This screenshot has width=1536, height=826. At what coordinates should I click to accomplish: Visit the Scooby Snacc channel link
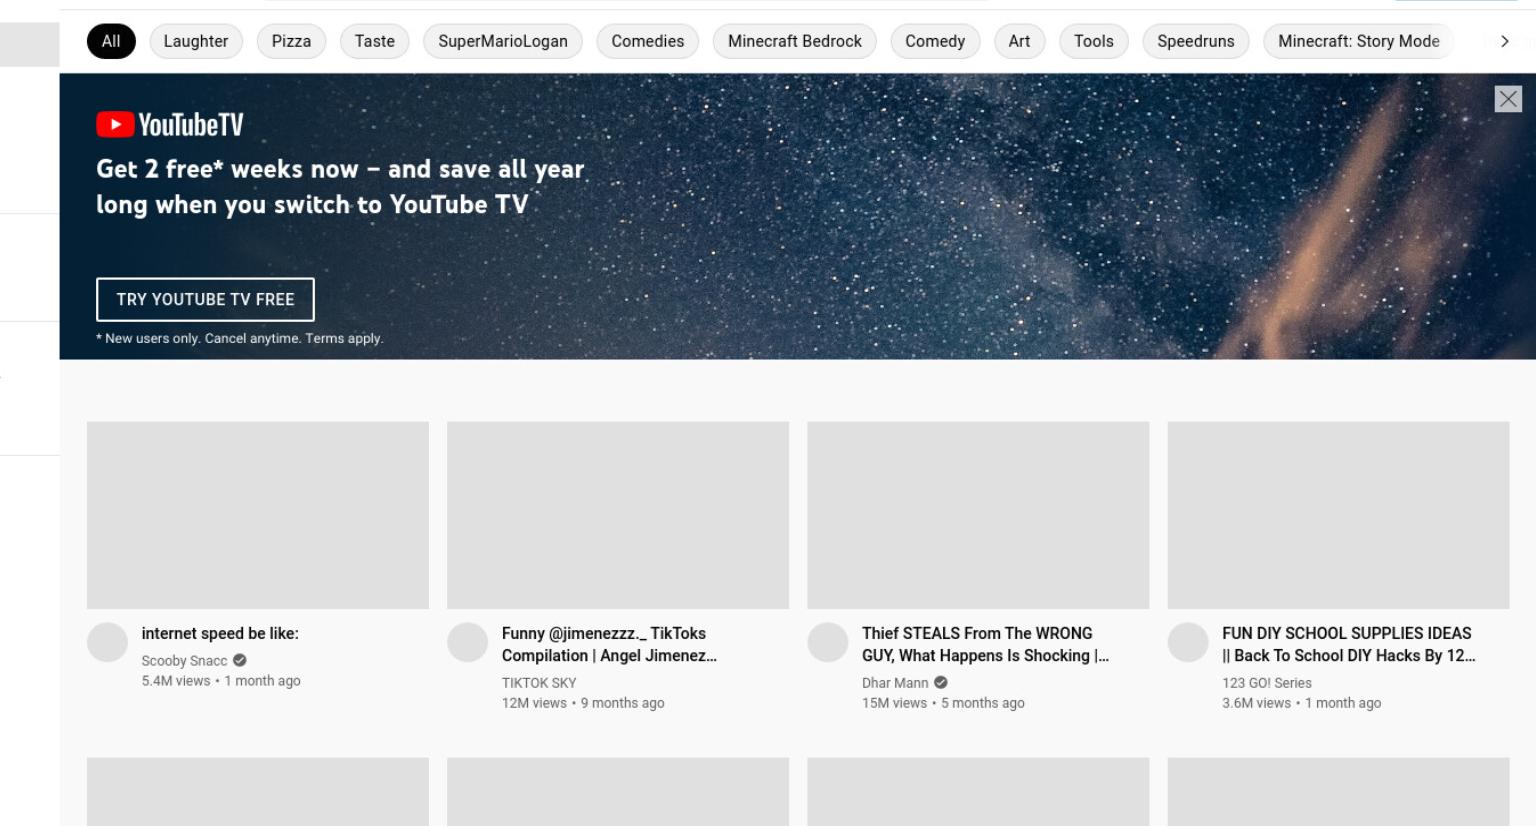tap(184, 660)
